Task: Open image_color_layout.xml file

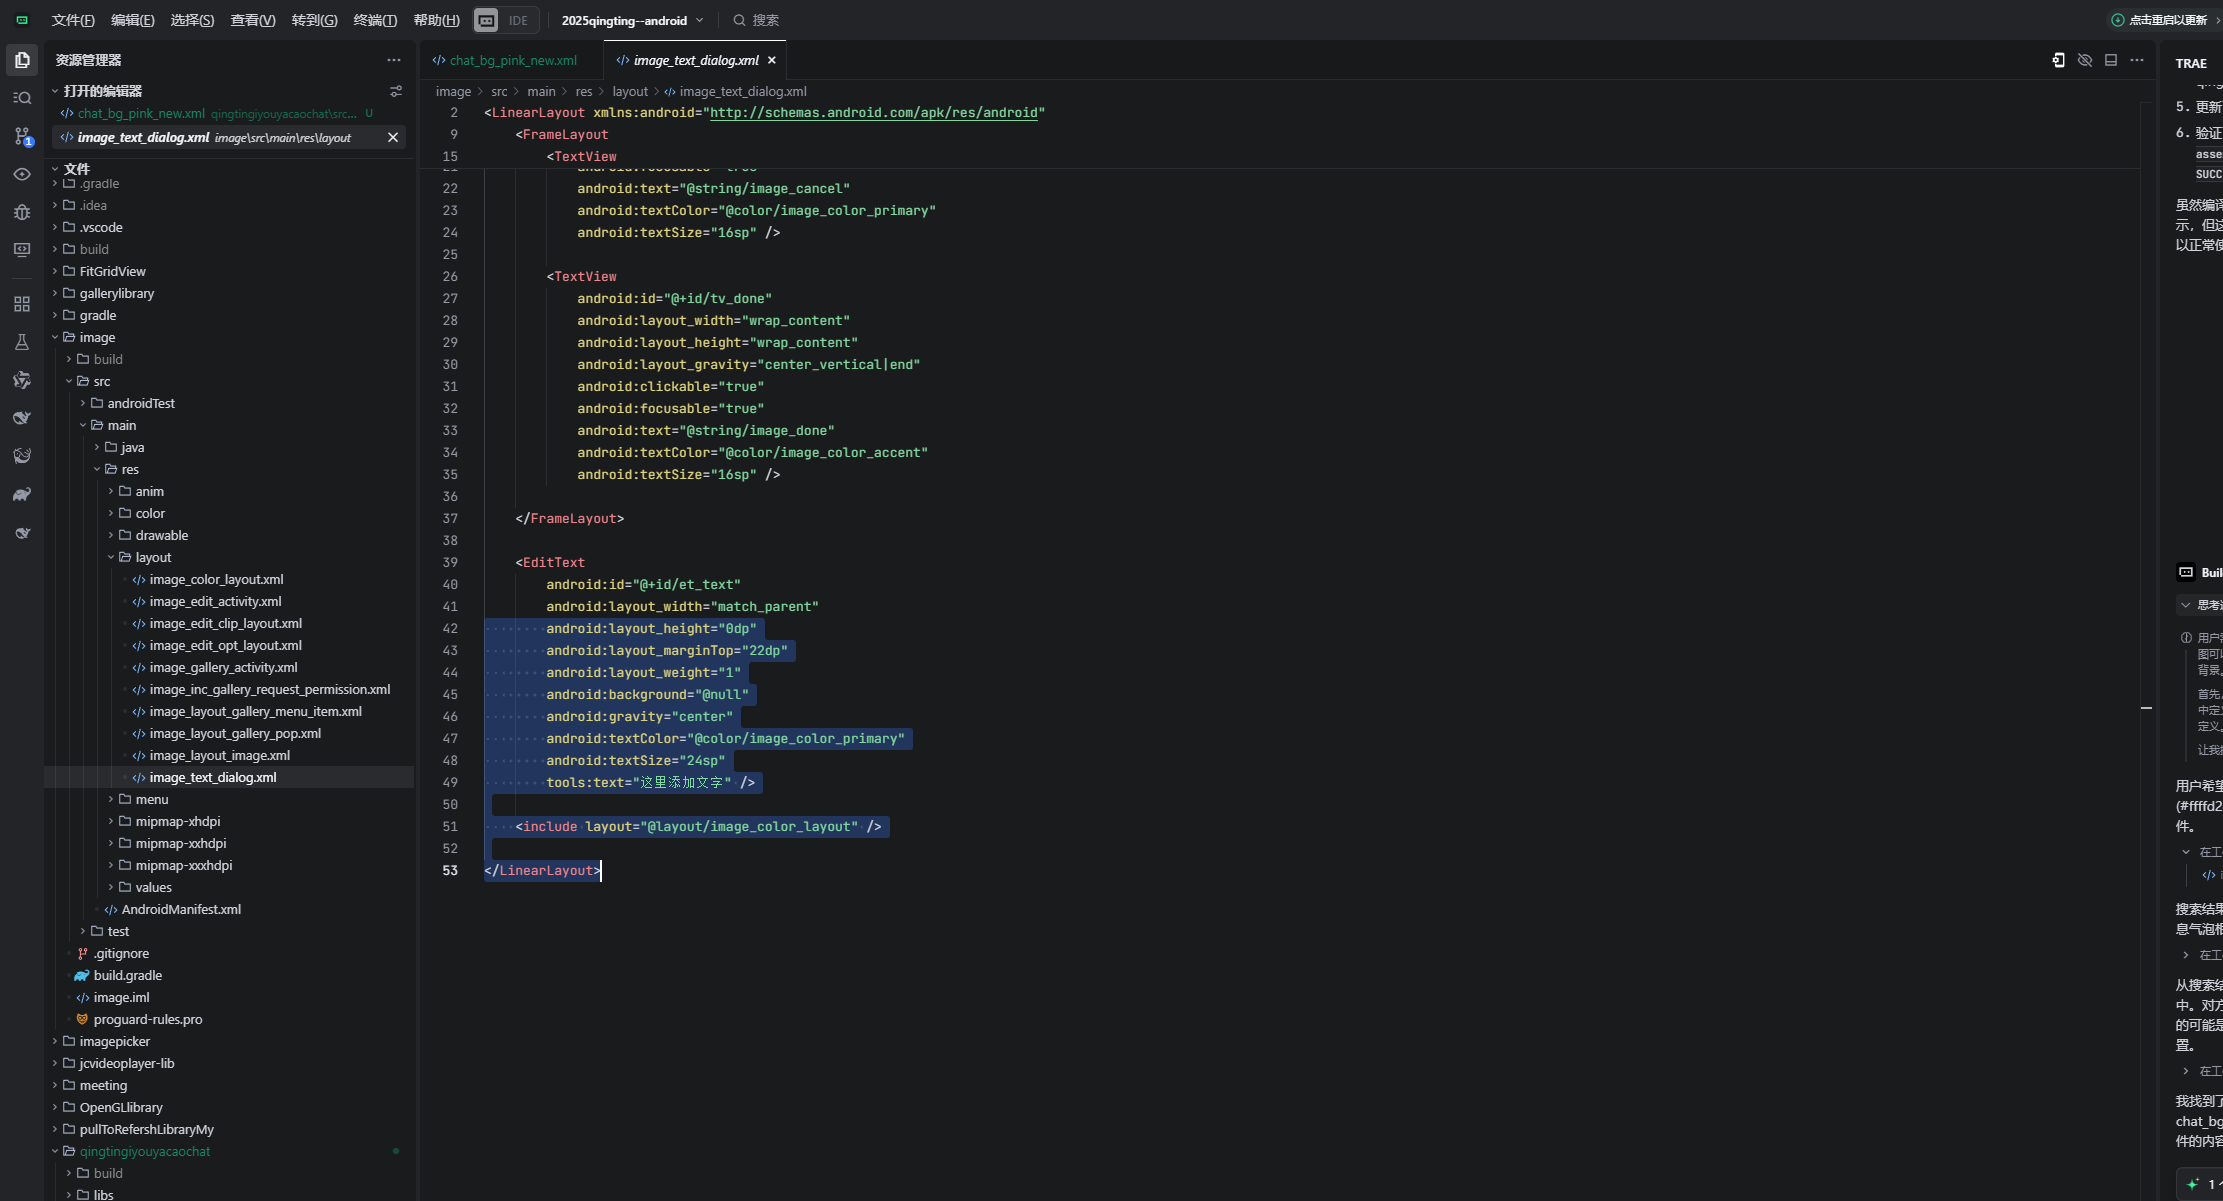Action: point(216,579)
